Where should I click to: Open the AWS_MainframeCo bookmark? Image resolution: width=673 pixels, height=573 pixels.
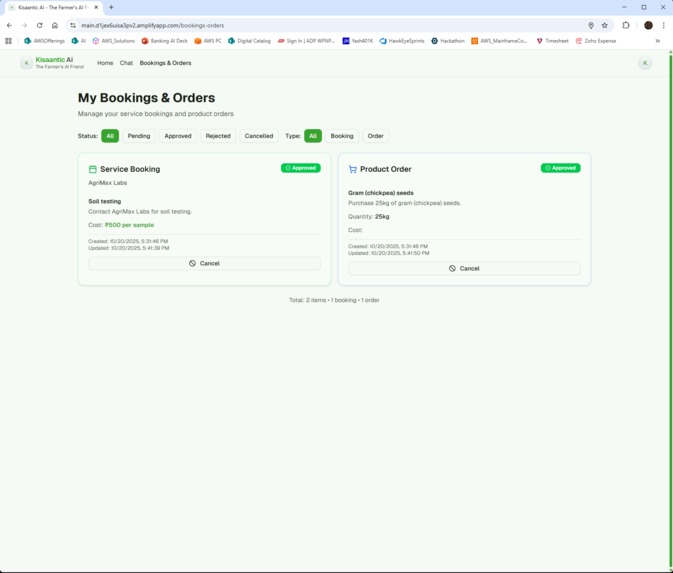pyautogui.click(x=499, y=41)
